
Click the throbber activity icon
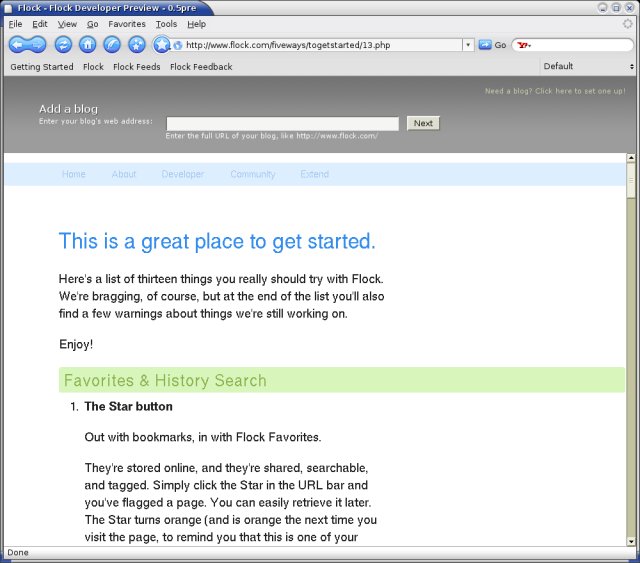628,24
